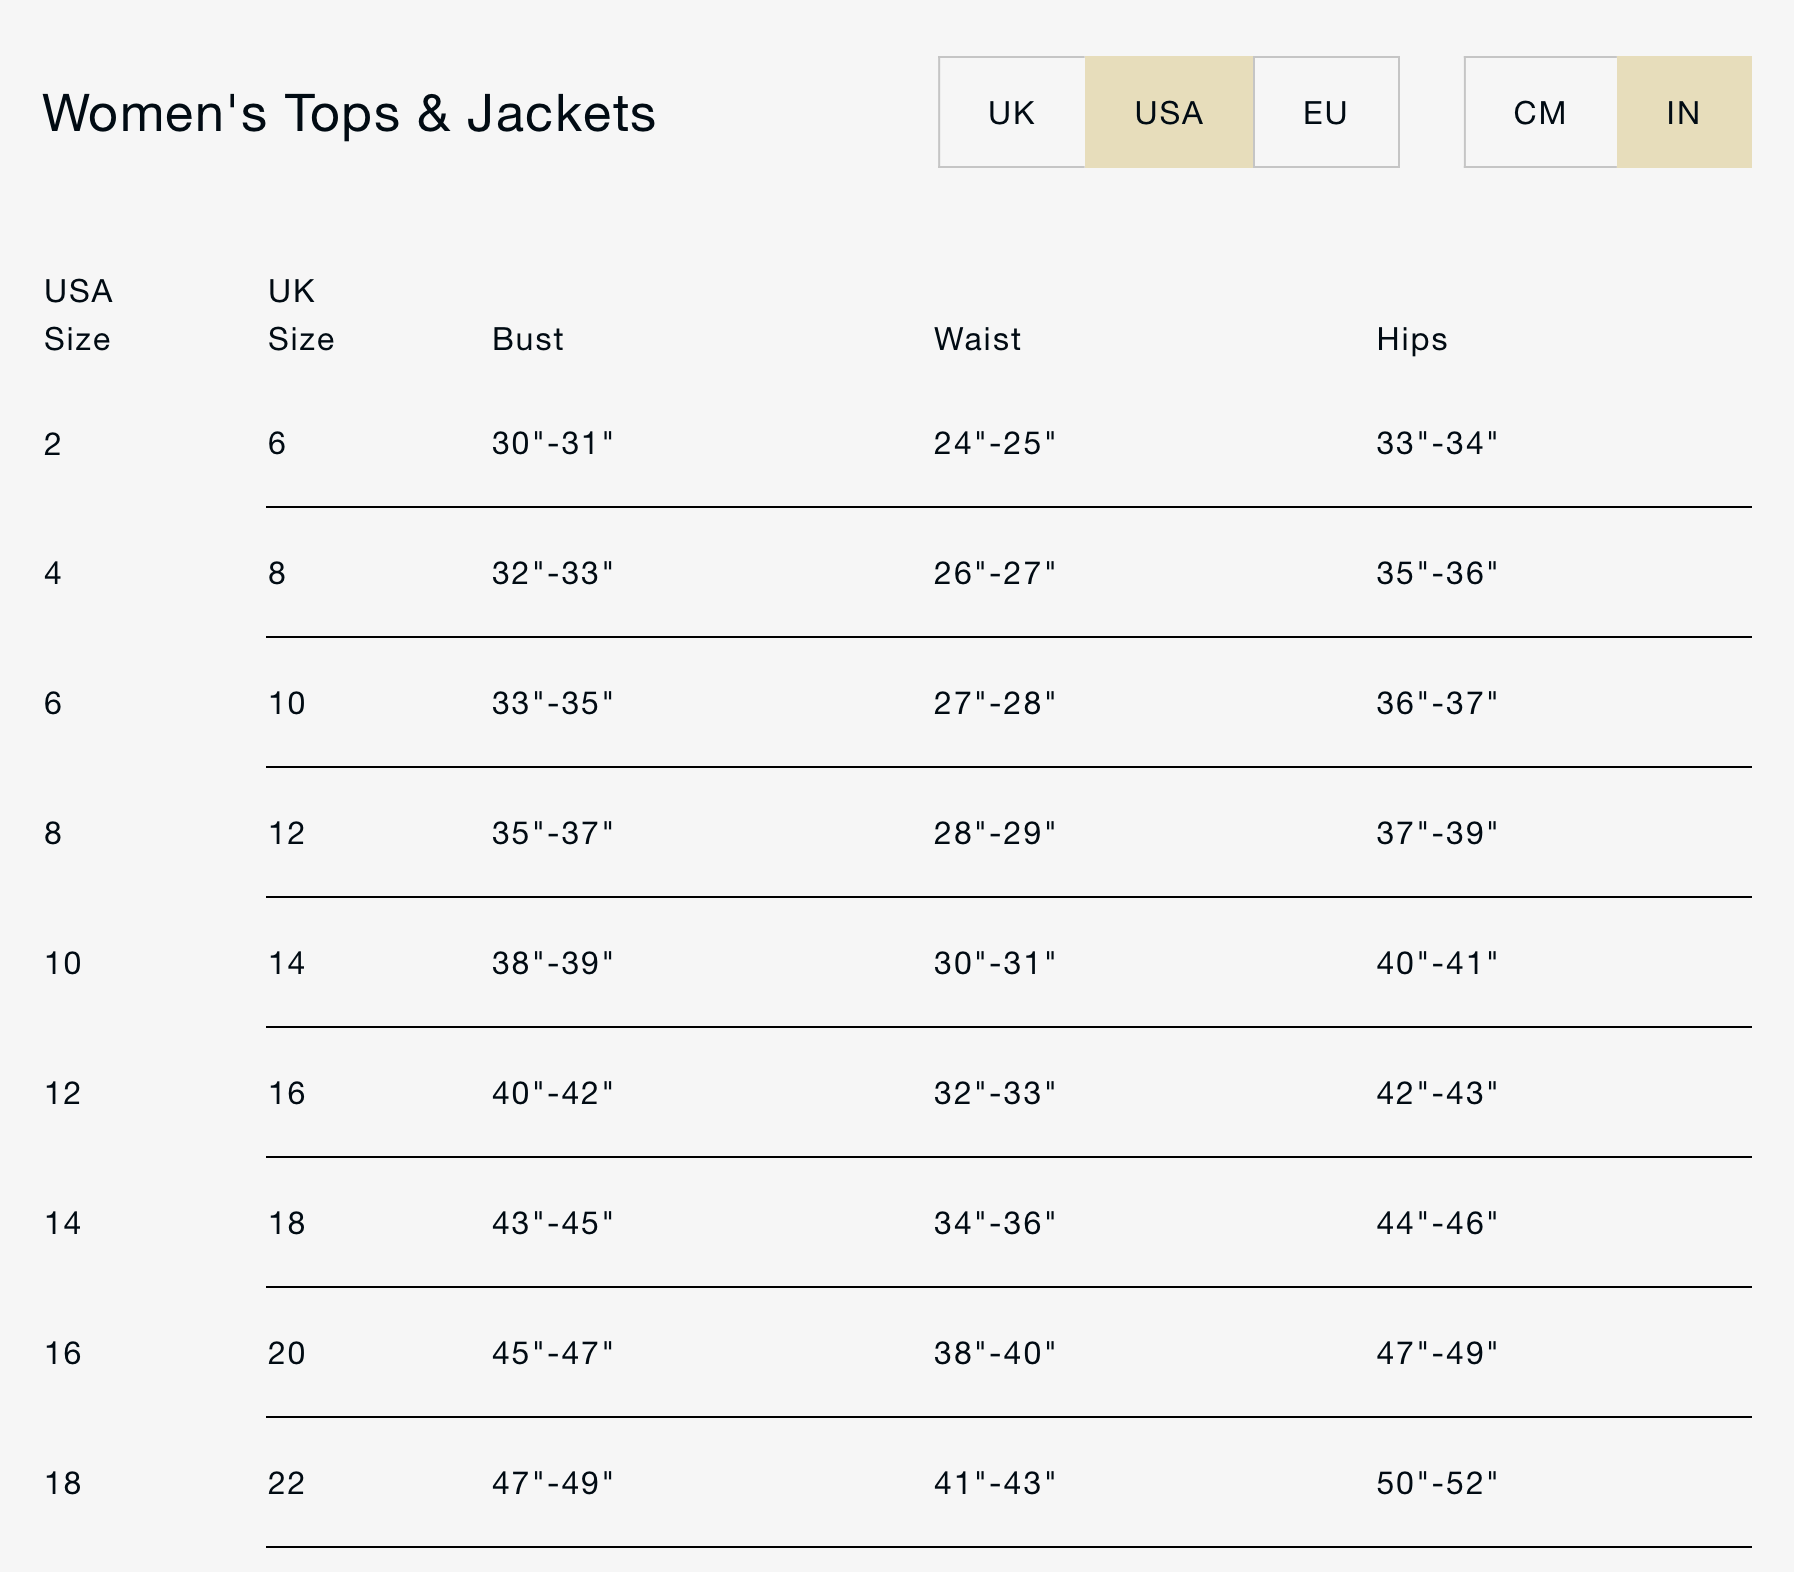Click the Women's Tops & Jackets heading

349,113
